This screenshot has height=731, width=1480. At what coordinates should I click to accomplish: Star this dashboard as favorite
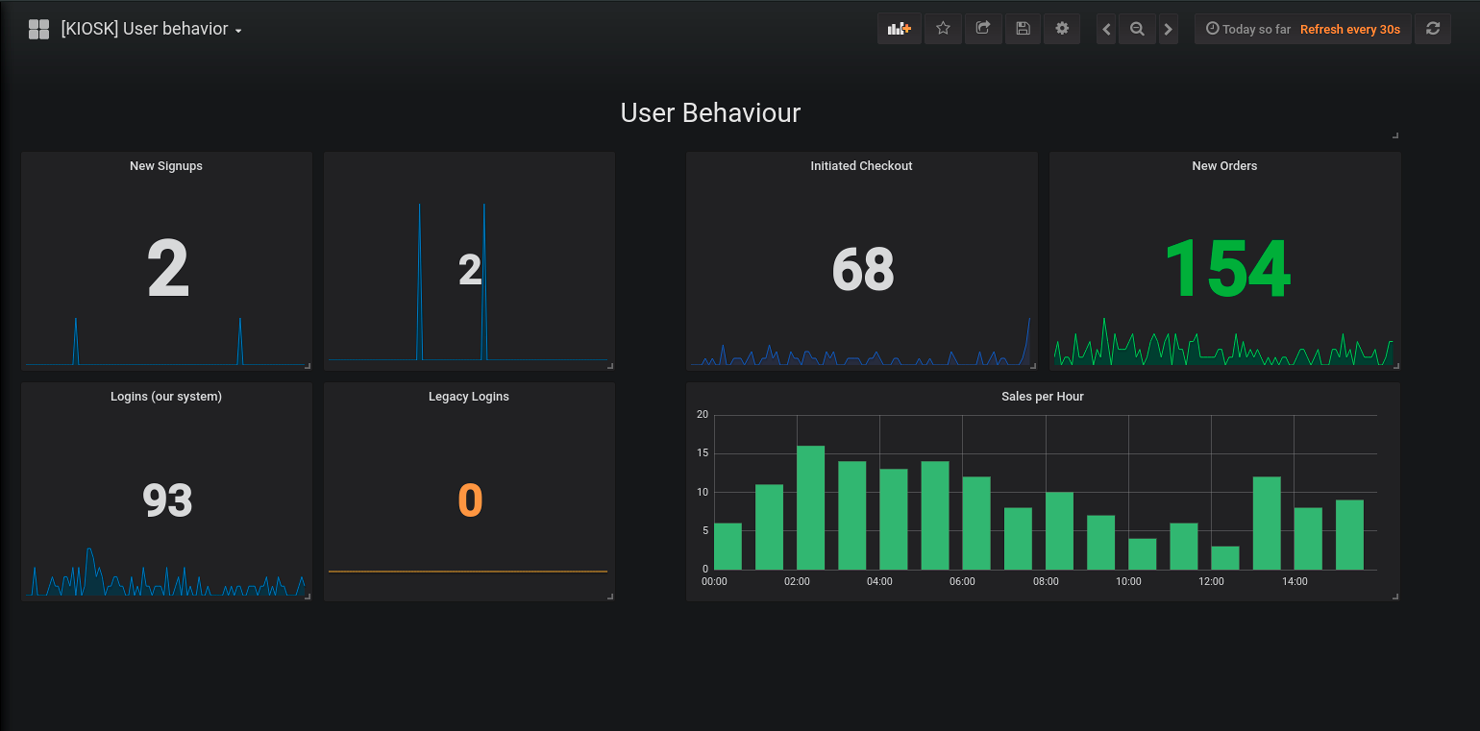pos(943,29)
